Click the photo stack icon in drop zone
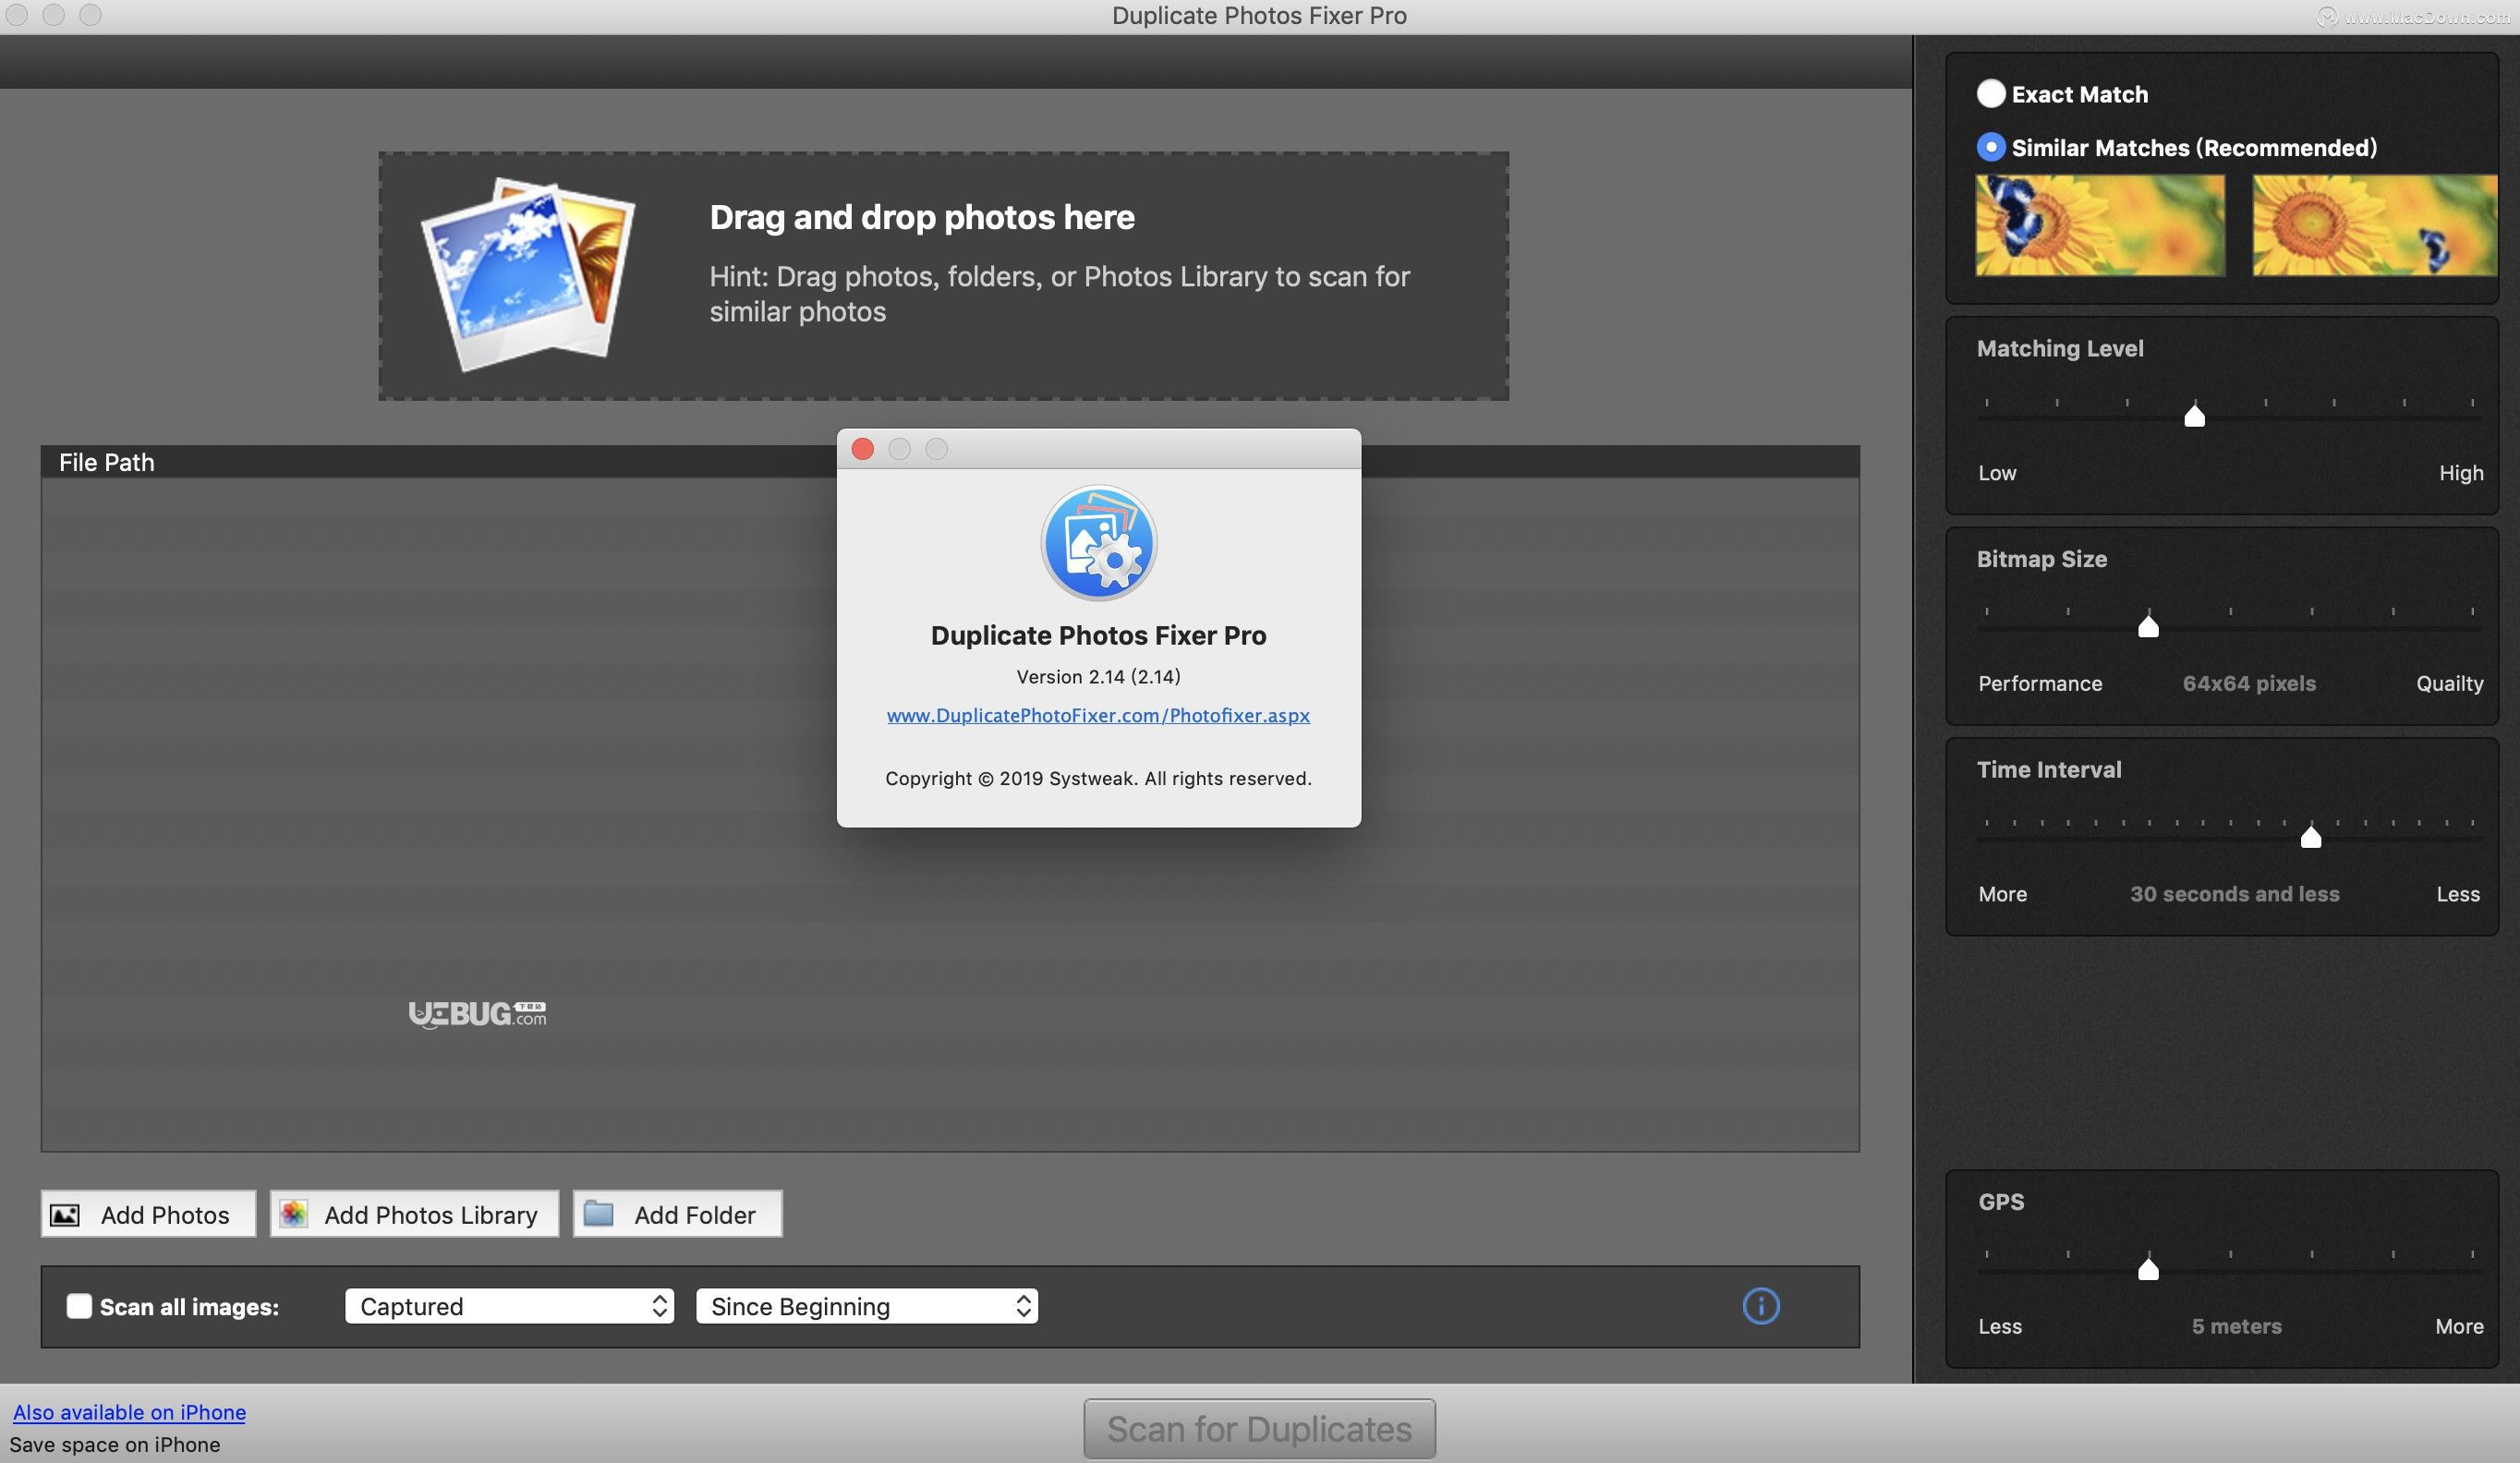2520x1463 pixels. click(528, 274)
